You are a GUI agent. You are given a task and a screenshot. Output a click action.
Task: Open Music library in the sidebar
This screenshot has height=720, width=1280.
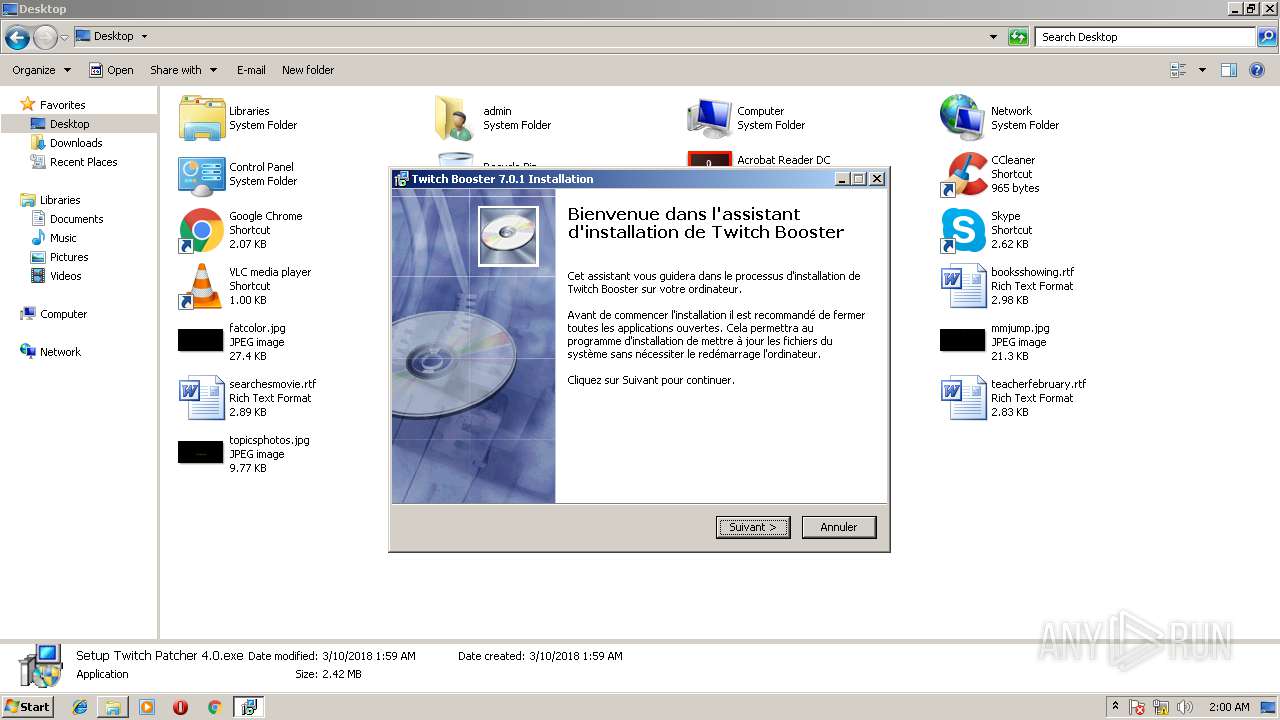pyautogui.click(x=63, y=238)
